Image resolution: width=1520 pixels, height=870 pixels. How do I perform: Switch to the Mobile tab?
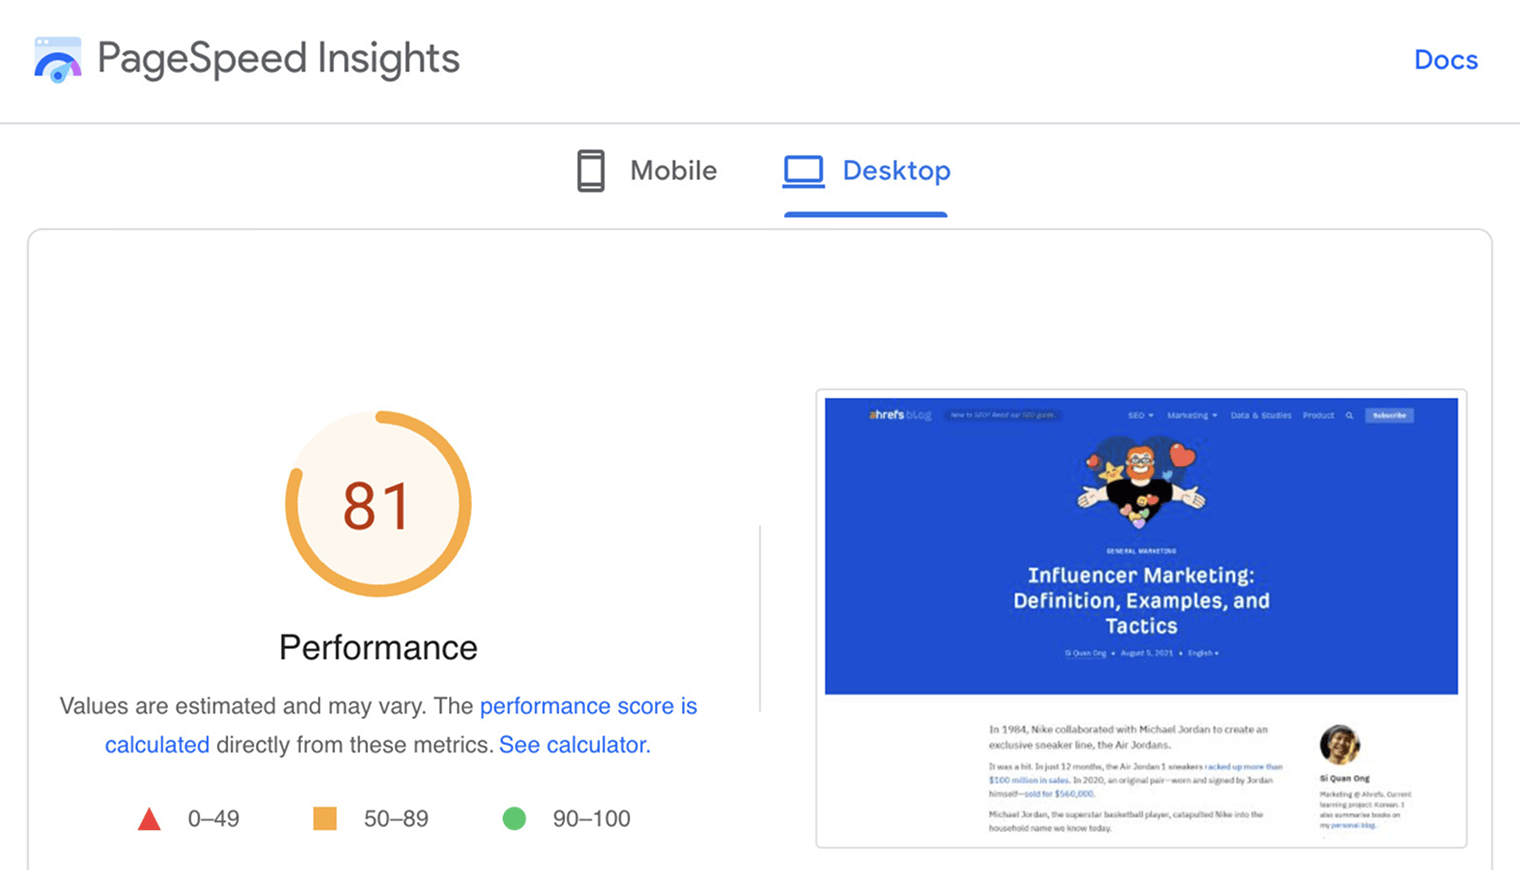(672, 170)
